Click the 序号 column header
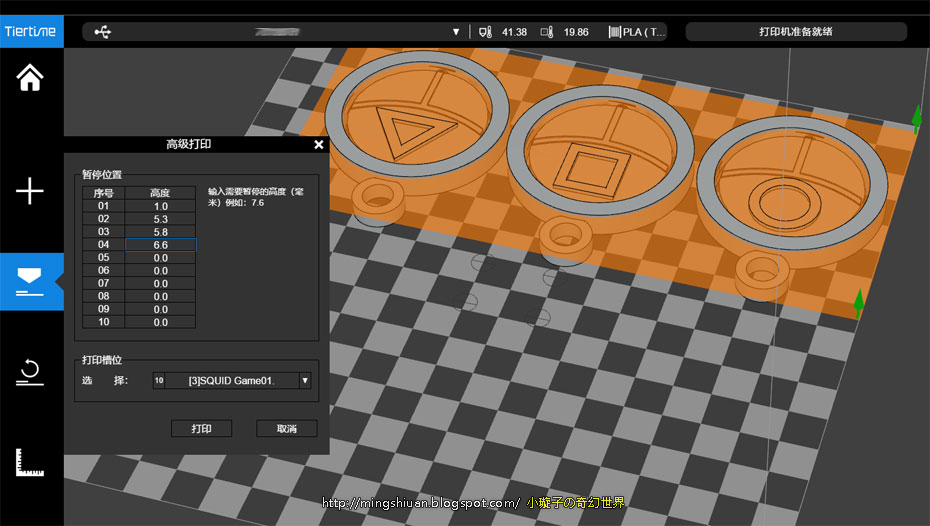Screen dimensions: 930x526 pyautogui.click(x=103, y=193)
